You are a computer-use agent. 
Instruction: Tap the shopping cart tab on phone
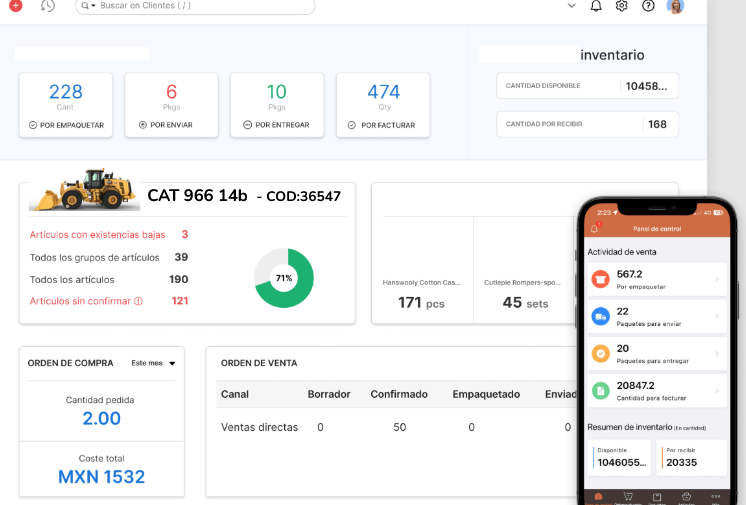[x=628, y=496]
